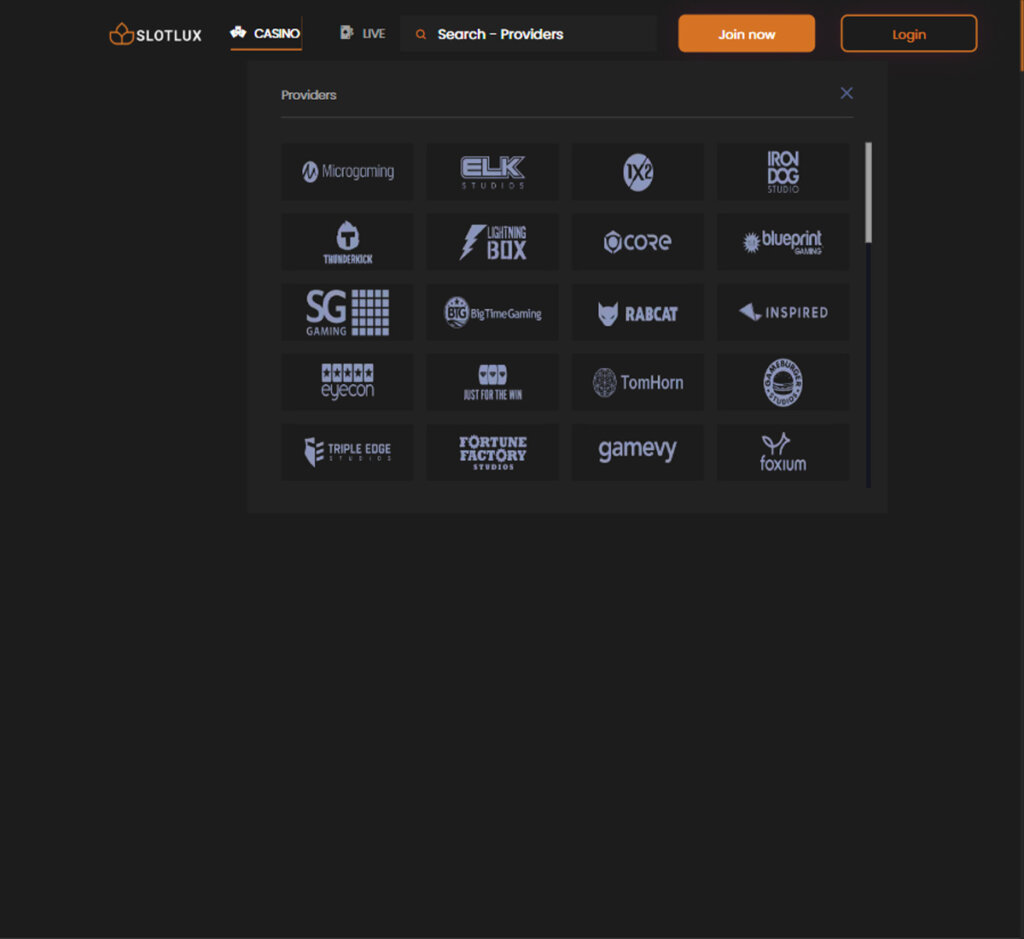Screen dimensions: 1024x939
Task: Close the Providers panel
Action: coord(846,93)
